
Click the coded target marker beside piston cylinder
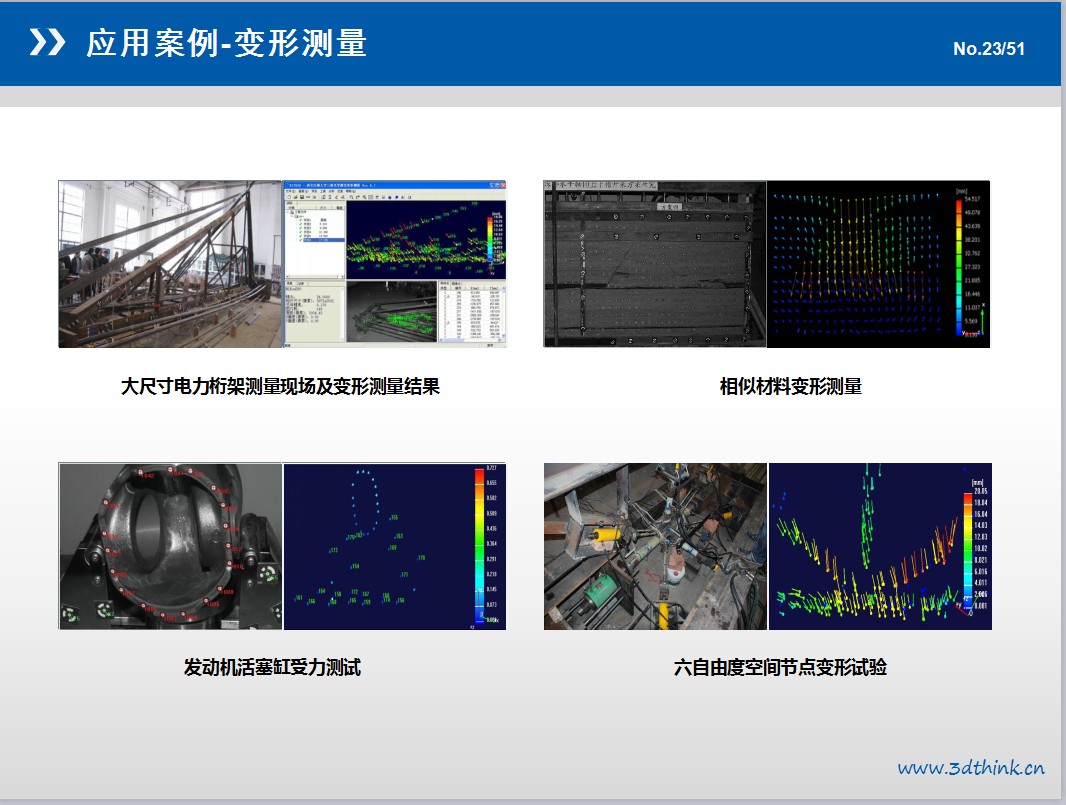268,573
